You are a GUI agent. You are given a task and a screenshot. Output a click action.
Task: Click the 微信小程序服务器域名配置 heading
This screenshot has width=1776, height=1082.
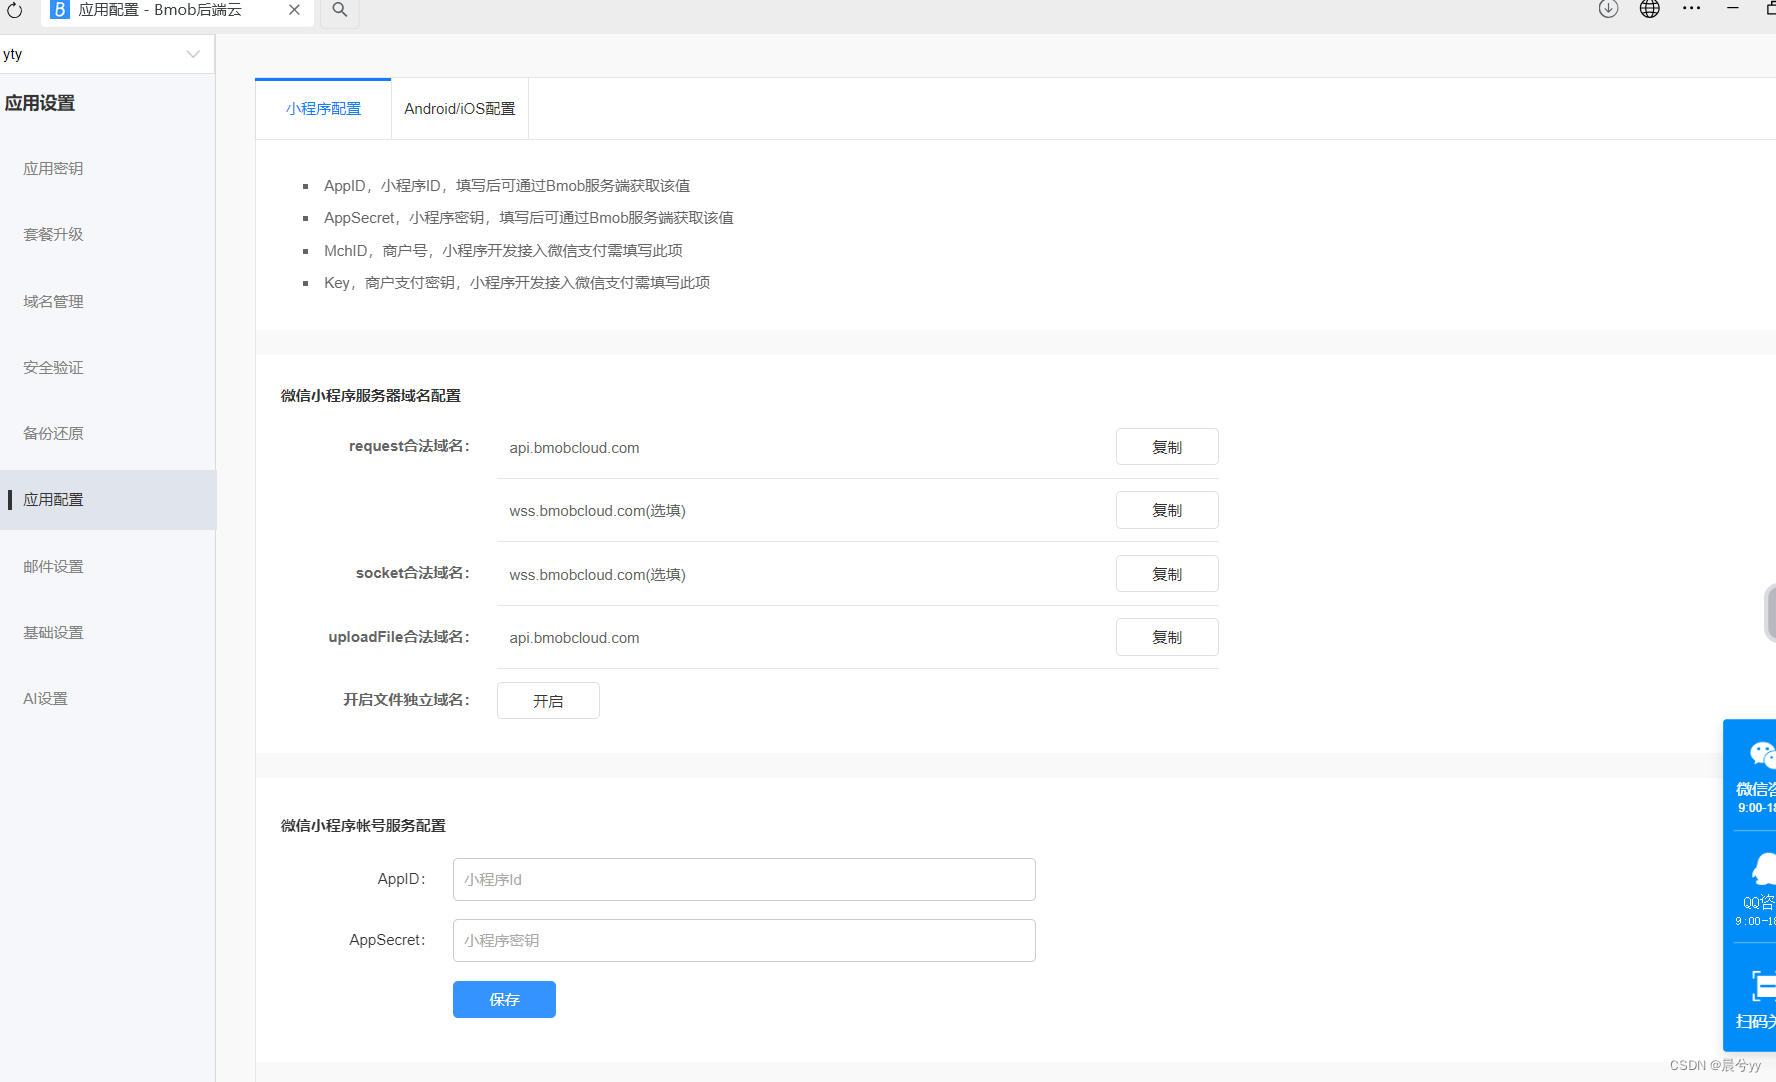[371, 396]
